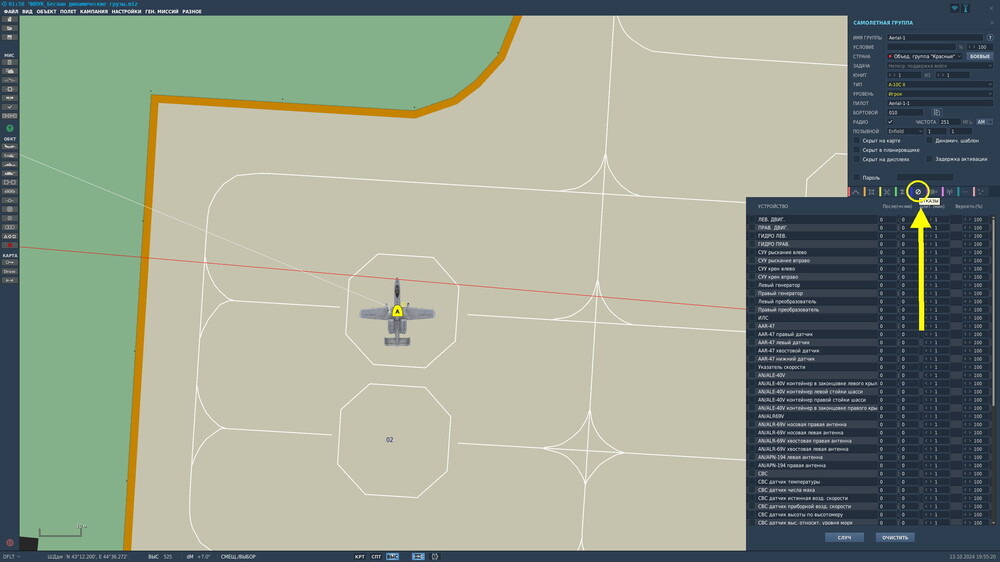The width and height of the screenshot is (1000, 562).
Task: Click the ruler measurement icon under КАРТА
Action: coord(10,280)
